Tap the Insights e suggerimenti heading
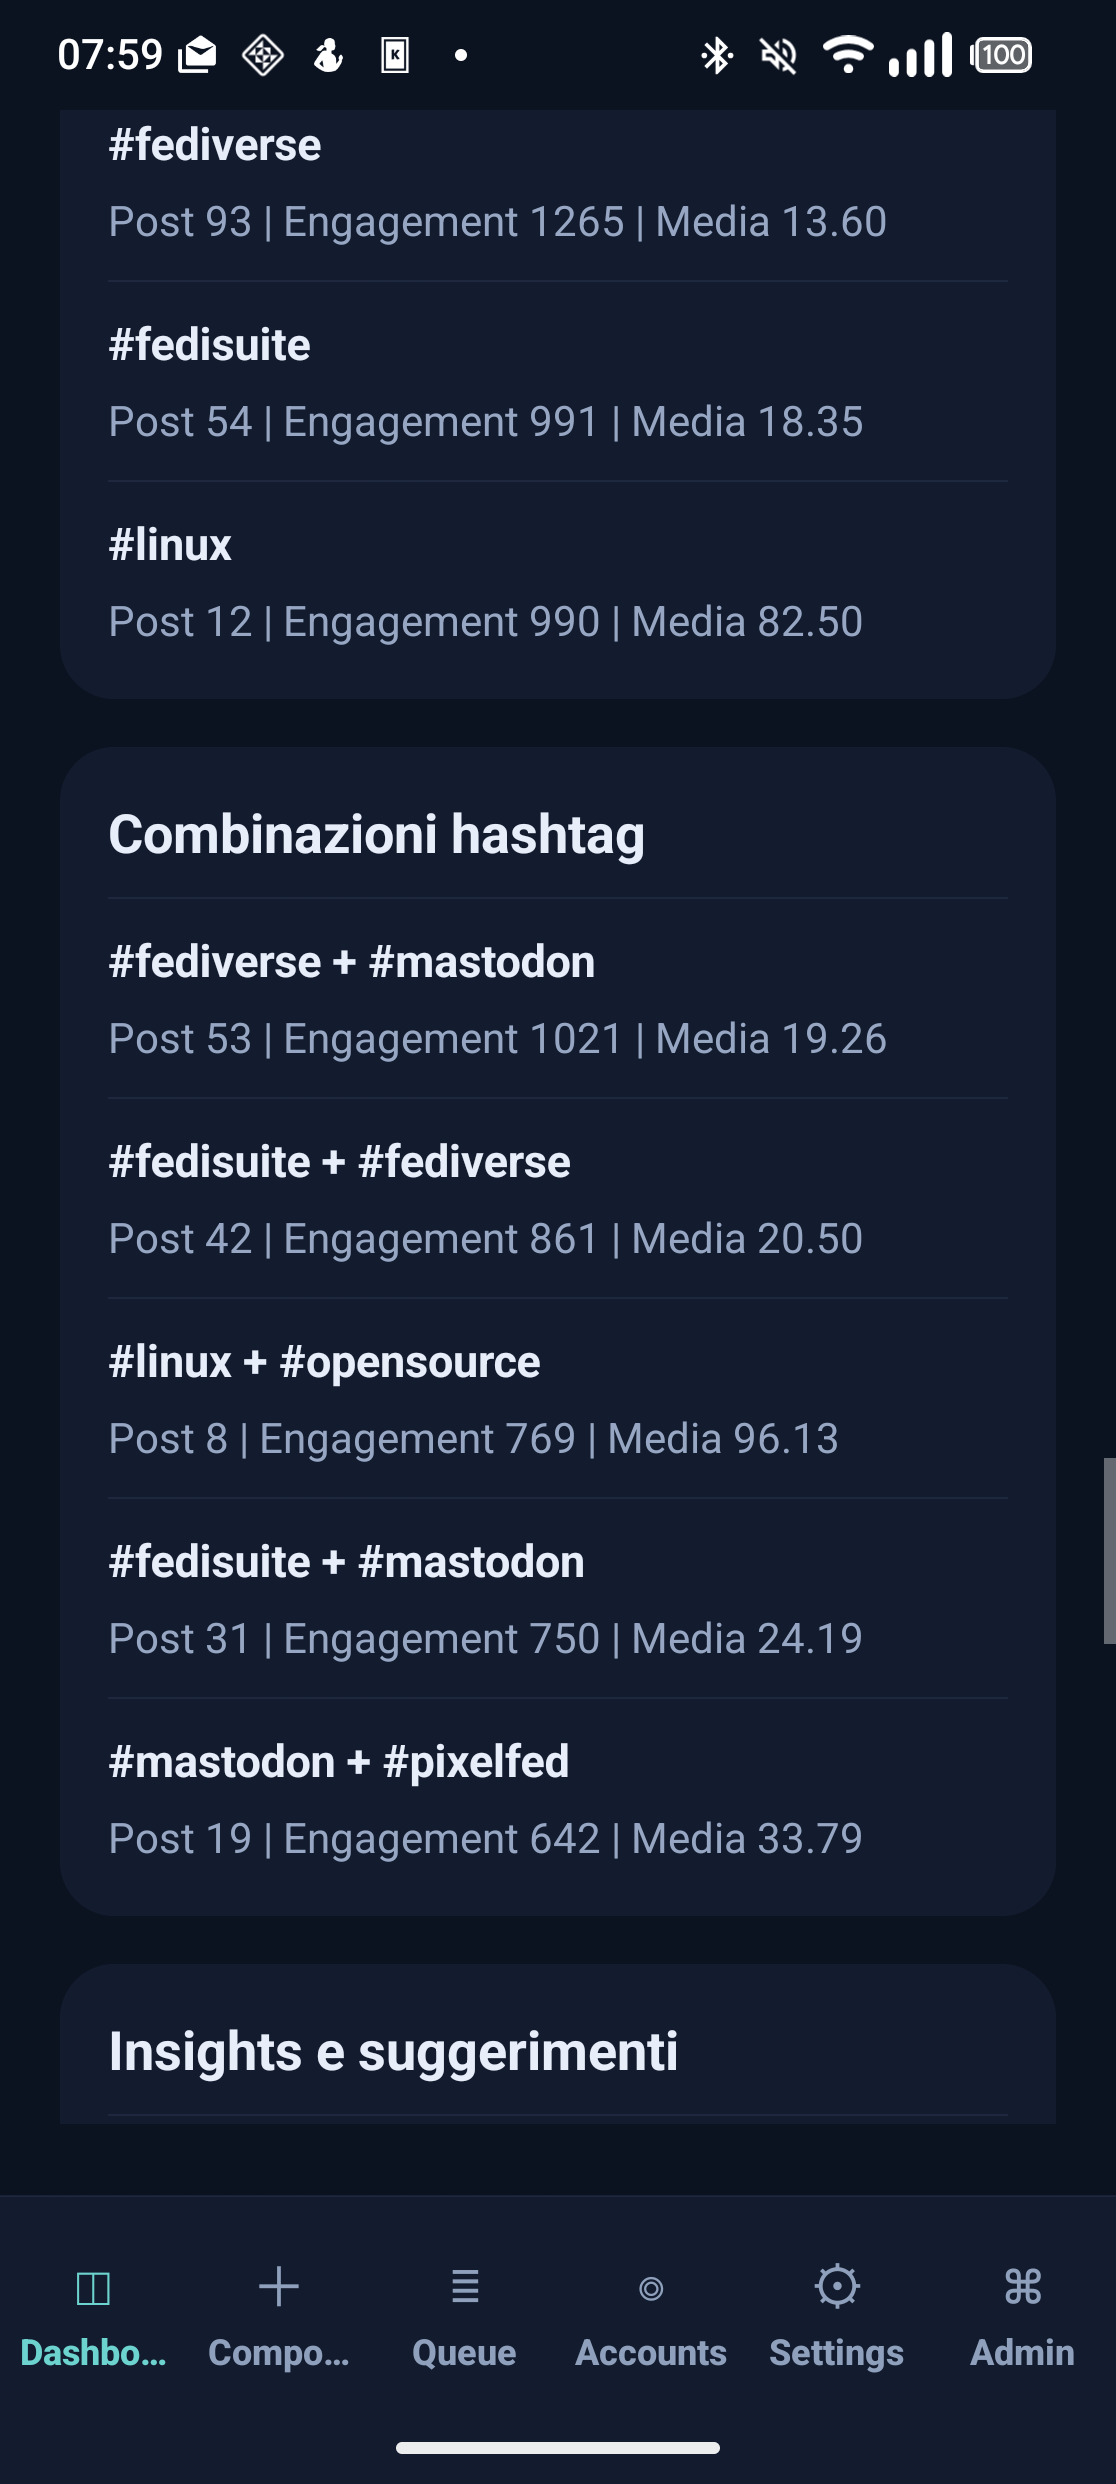Viewport: 1116px width, 2484px height. tap(393, 2052)
